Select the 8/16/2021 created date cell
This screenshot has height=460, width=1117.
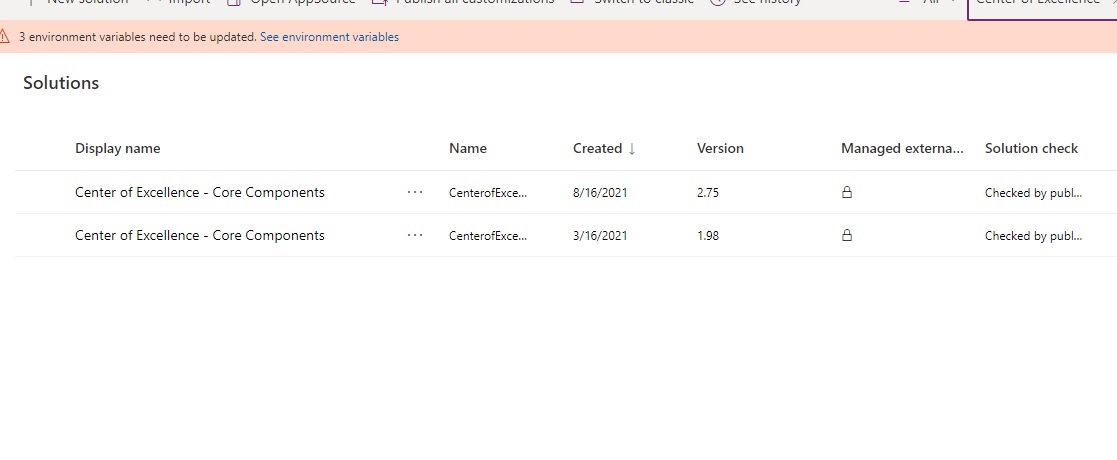(600, 192)
